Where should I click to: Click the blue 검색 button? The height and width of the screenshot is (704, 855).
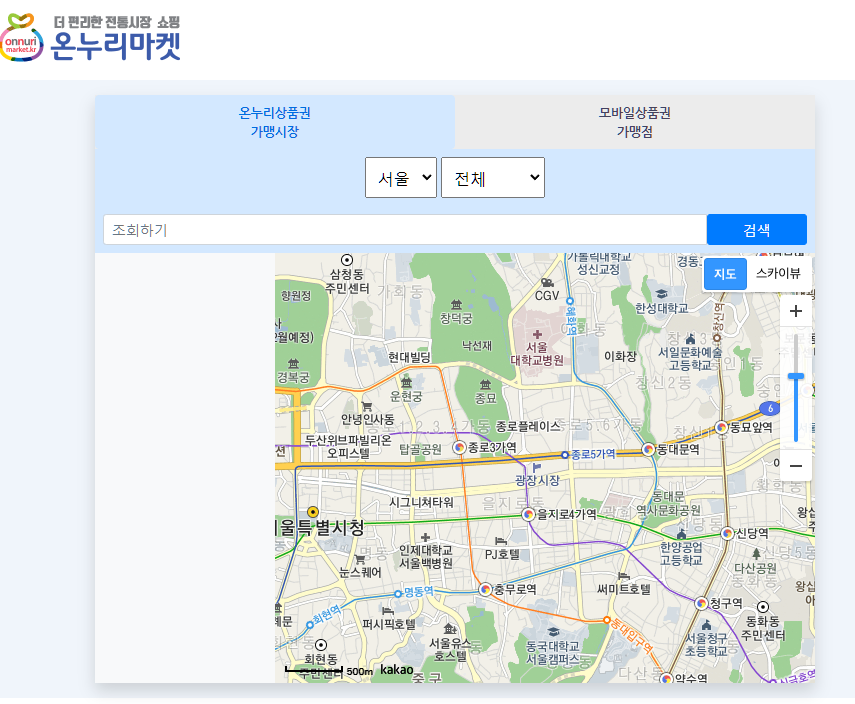[757, 230]
